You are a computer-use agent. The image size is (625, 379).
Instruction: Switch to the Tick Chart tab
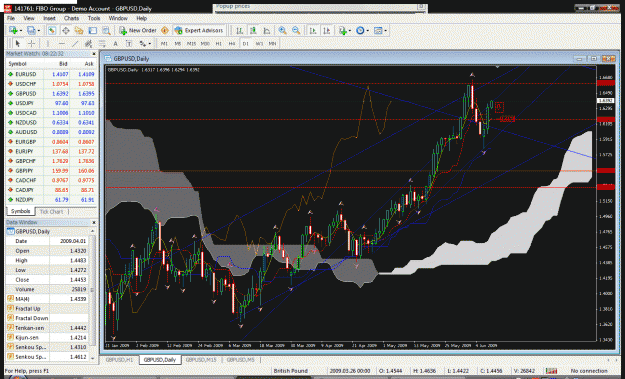click(x=51, y=212)
